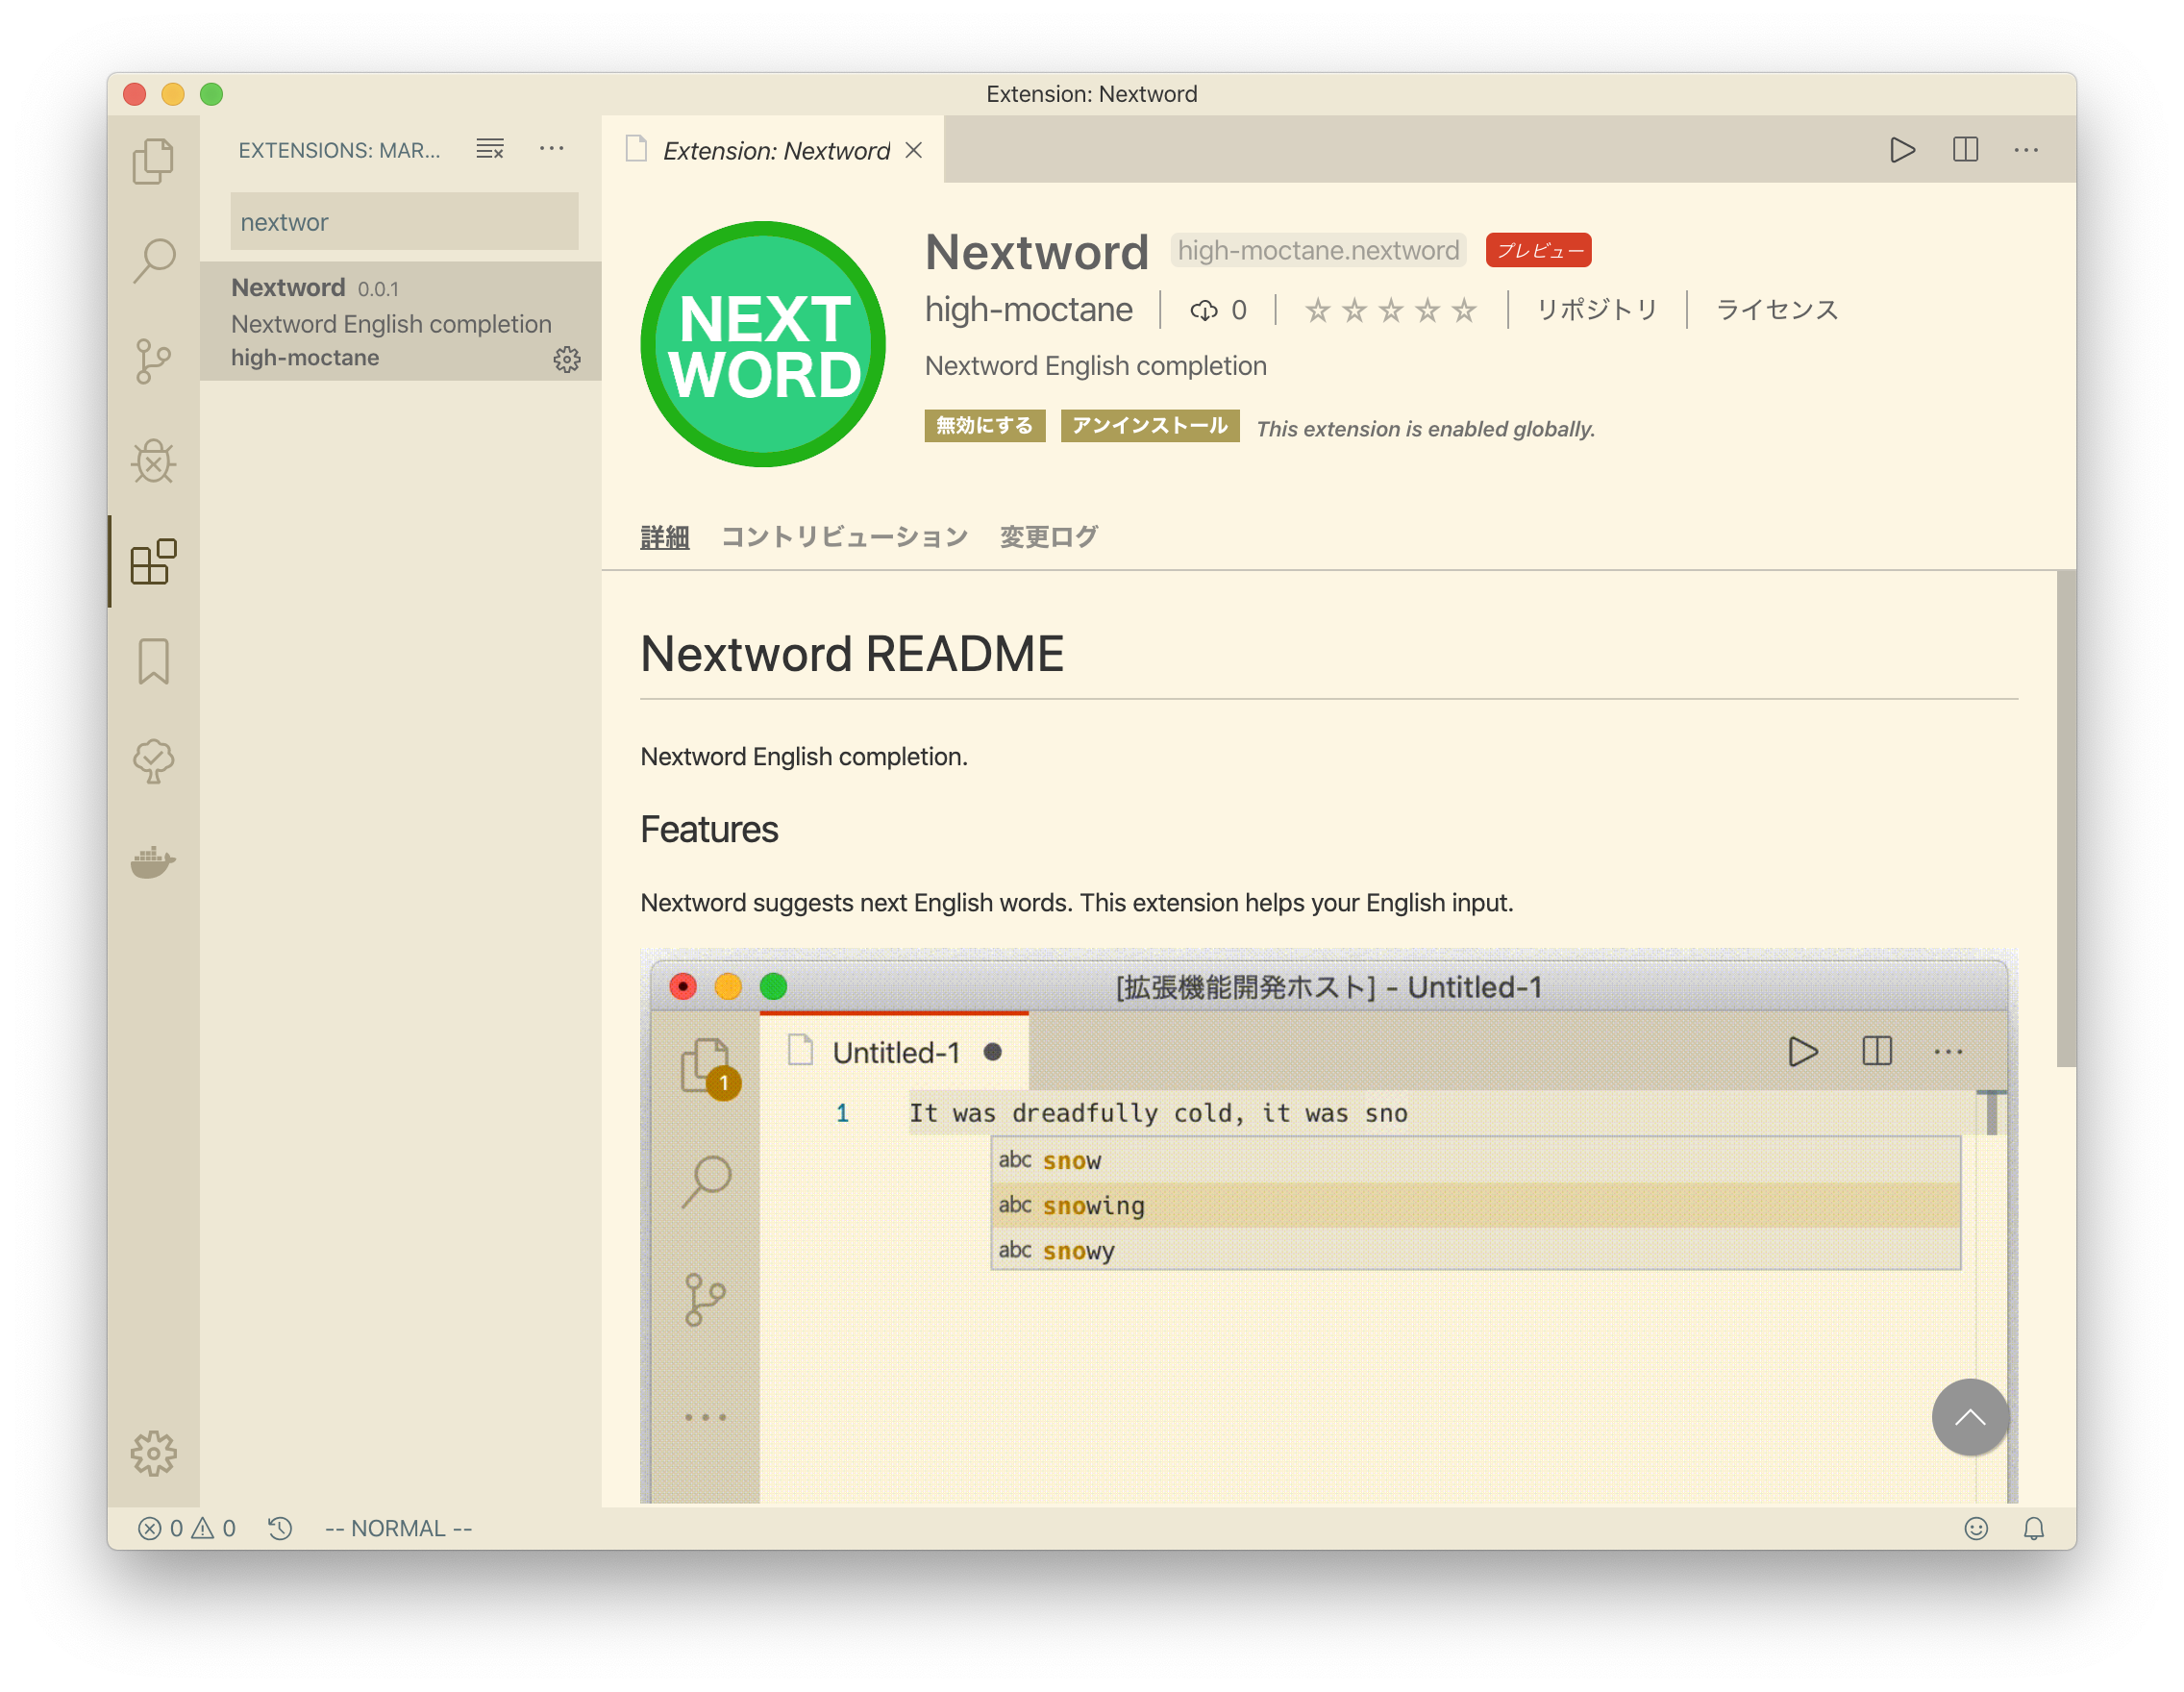Open the Manage gear at activity bar bottom

tap(153, 1453)
